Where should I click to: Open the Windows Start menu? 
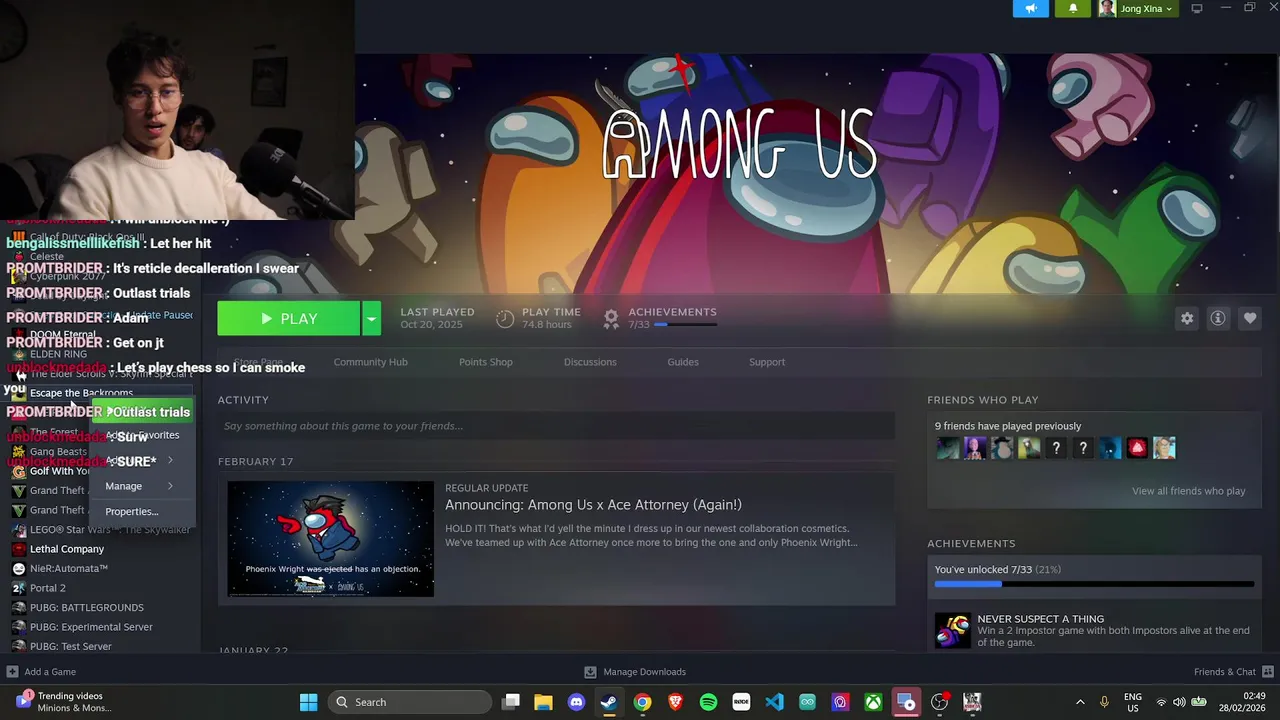(x=308, y=702)
